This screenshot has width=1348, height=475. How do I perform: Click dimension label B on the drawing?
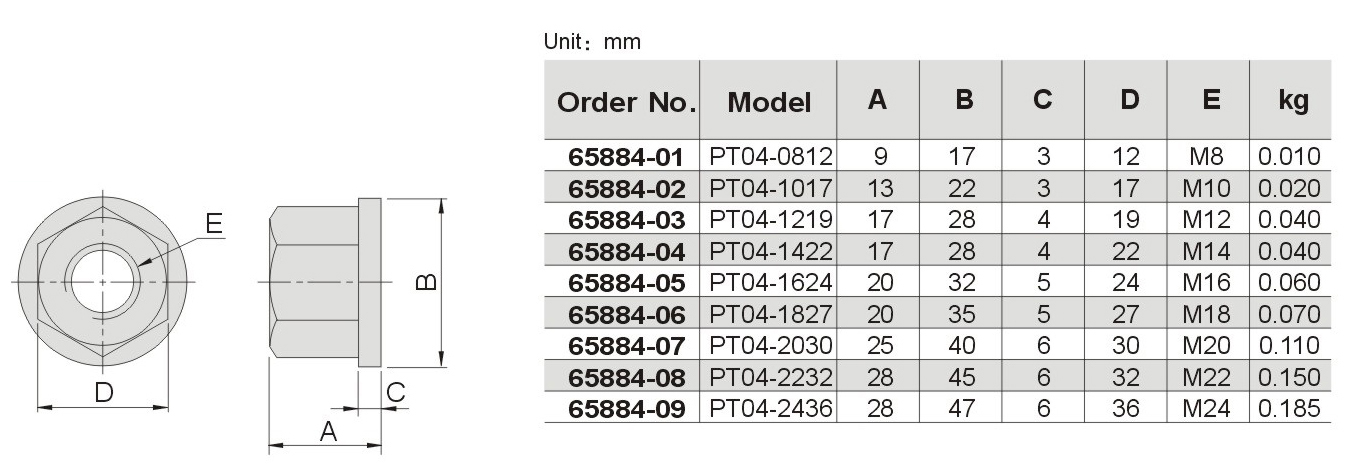[x=424, y=283]
